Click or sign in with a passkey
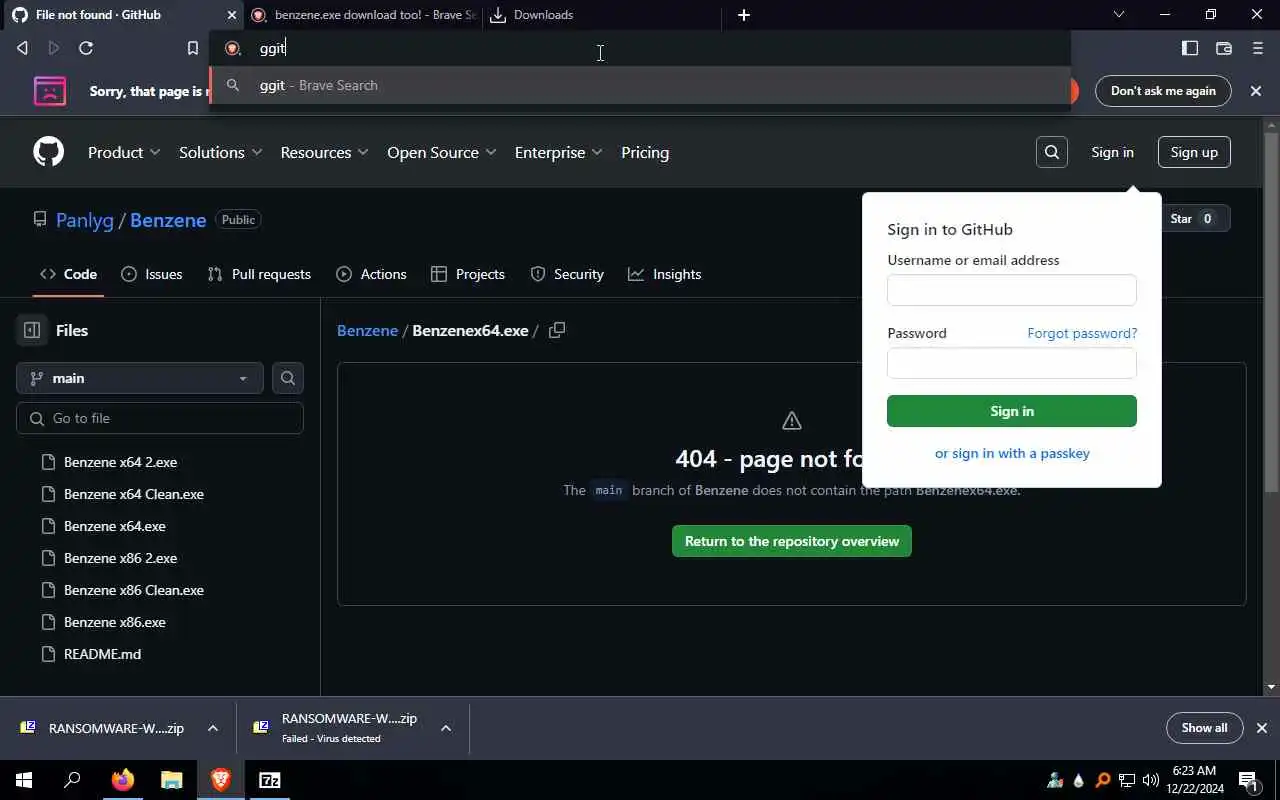 pos(1012,453)
